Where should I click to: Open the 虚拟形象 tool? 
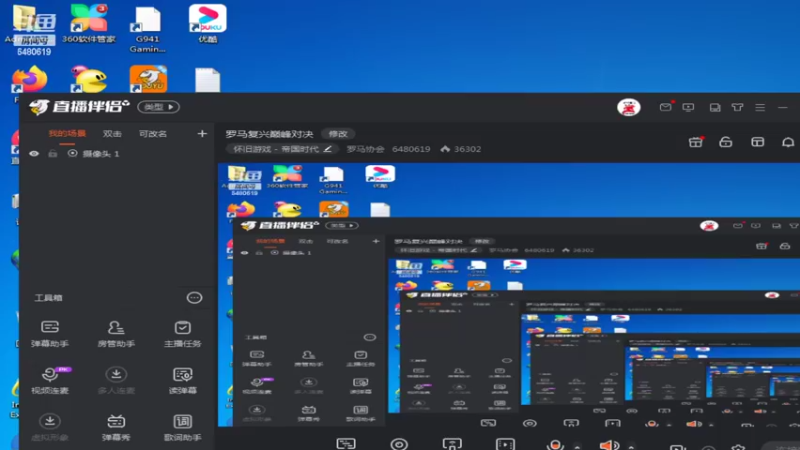(49, 428)
